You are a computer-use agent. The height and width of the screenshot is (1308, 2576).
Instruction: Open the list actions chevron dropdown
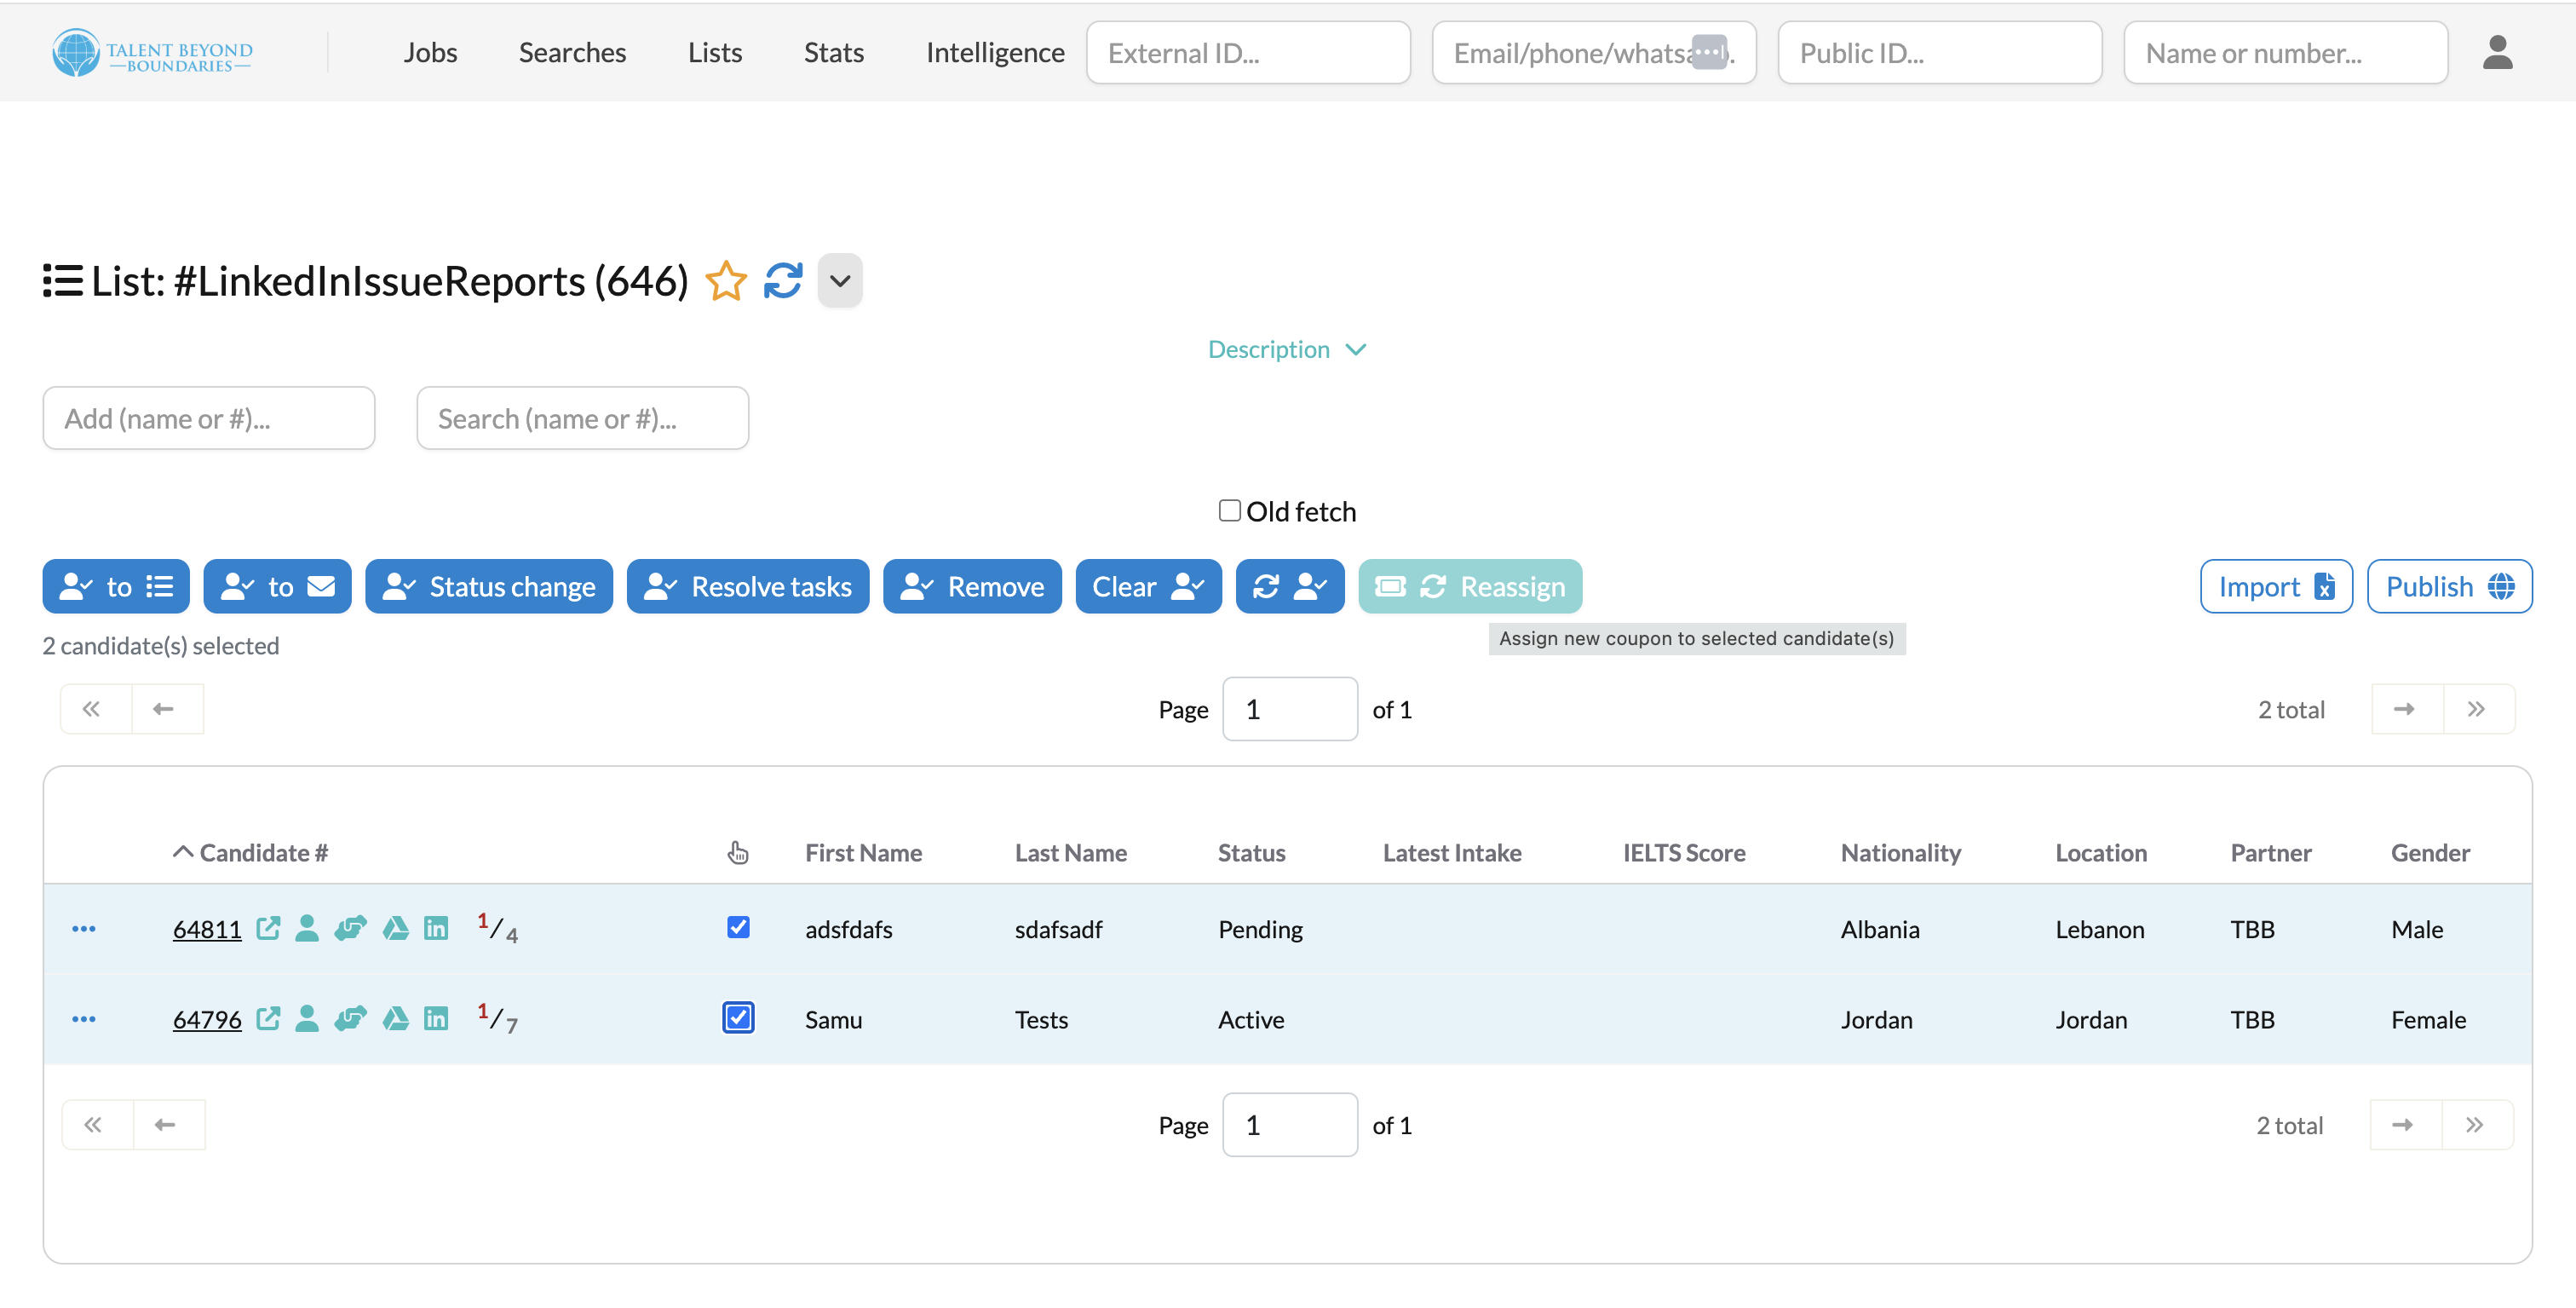tap(840, 281)
